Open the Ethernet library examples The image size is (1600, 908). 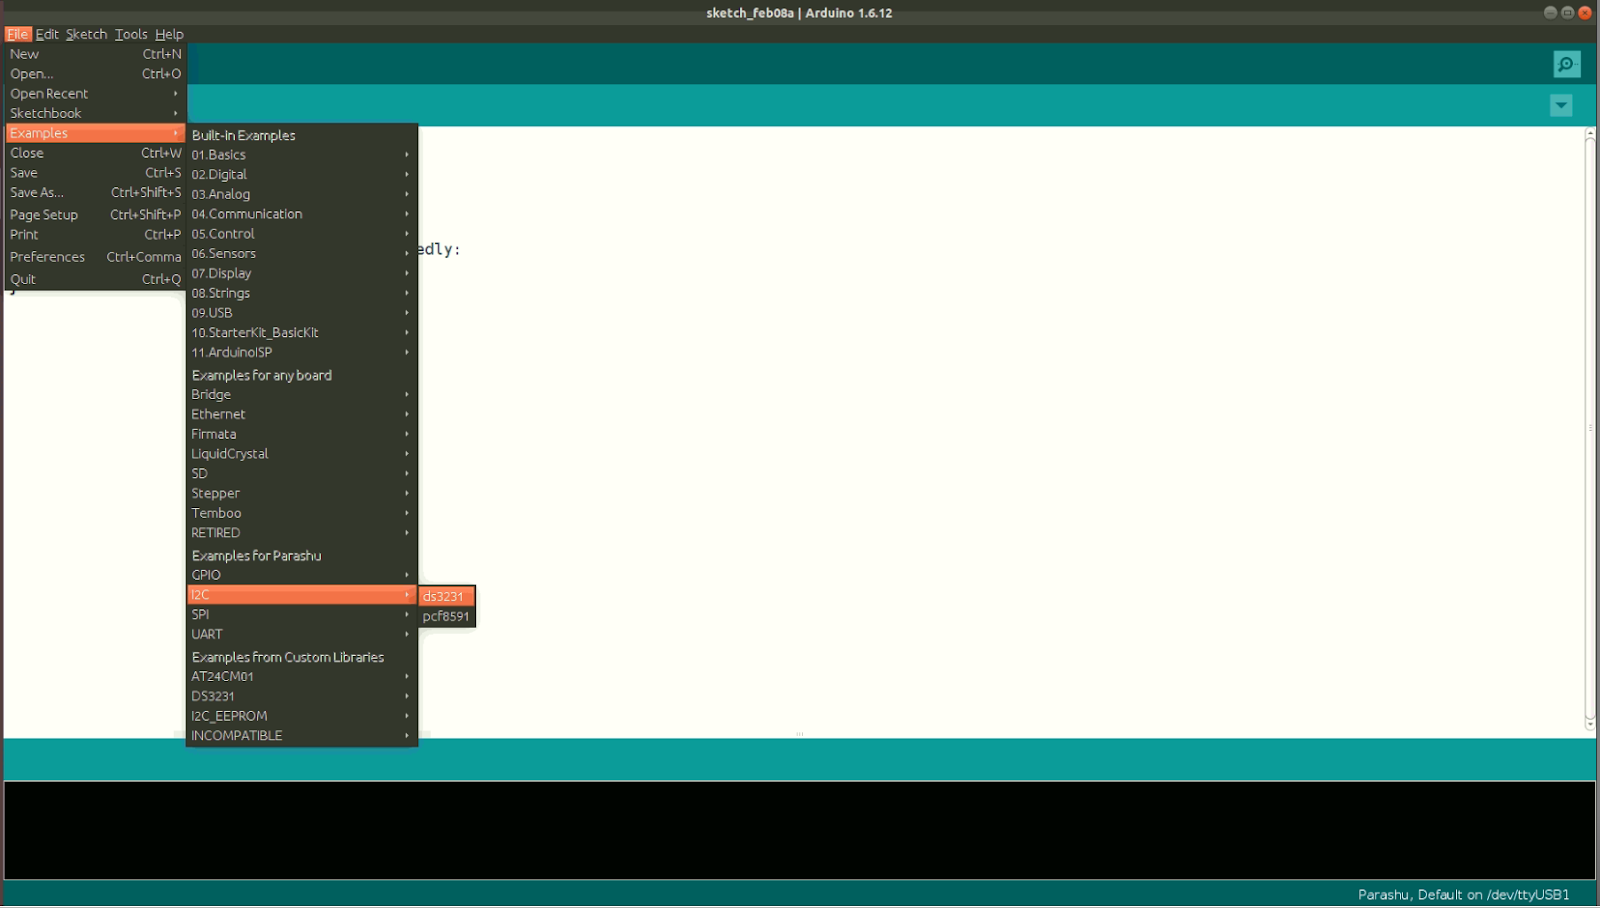301,414
